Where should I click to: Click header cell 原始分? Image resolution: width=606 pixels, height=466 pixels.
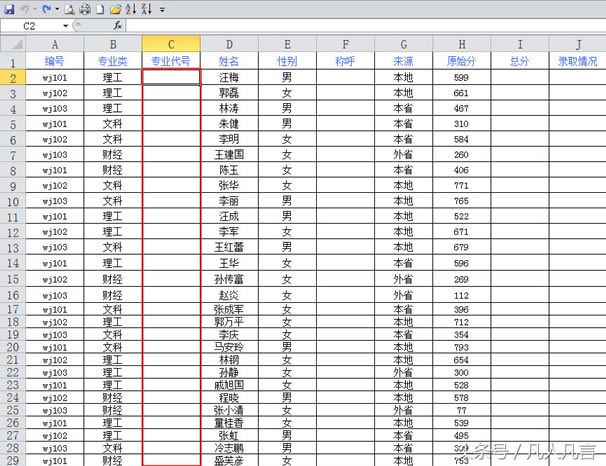click(x=462, y=61)
